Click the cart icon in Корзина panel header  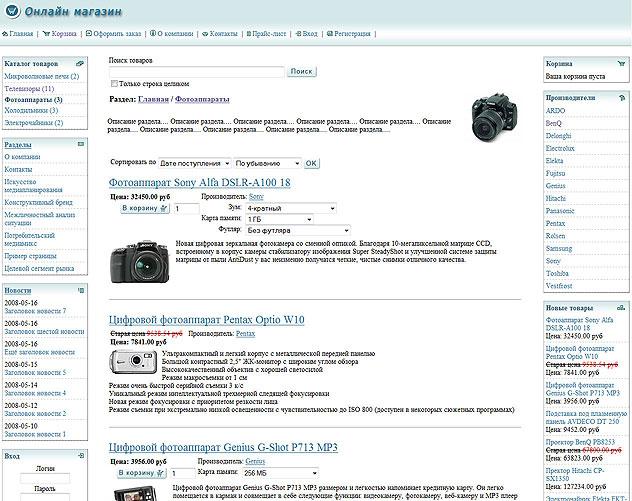coord(621,64)
